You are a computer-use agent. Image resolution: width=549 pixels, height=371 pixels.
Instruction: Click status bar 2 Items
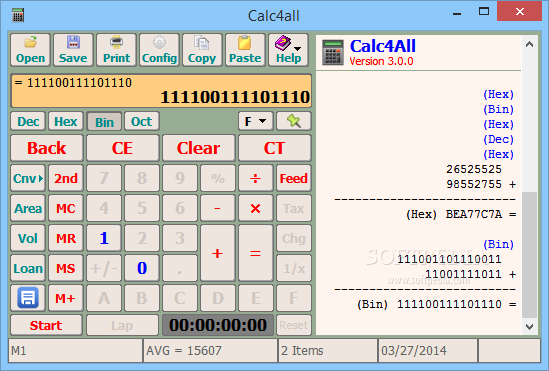(328, 350)
